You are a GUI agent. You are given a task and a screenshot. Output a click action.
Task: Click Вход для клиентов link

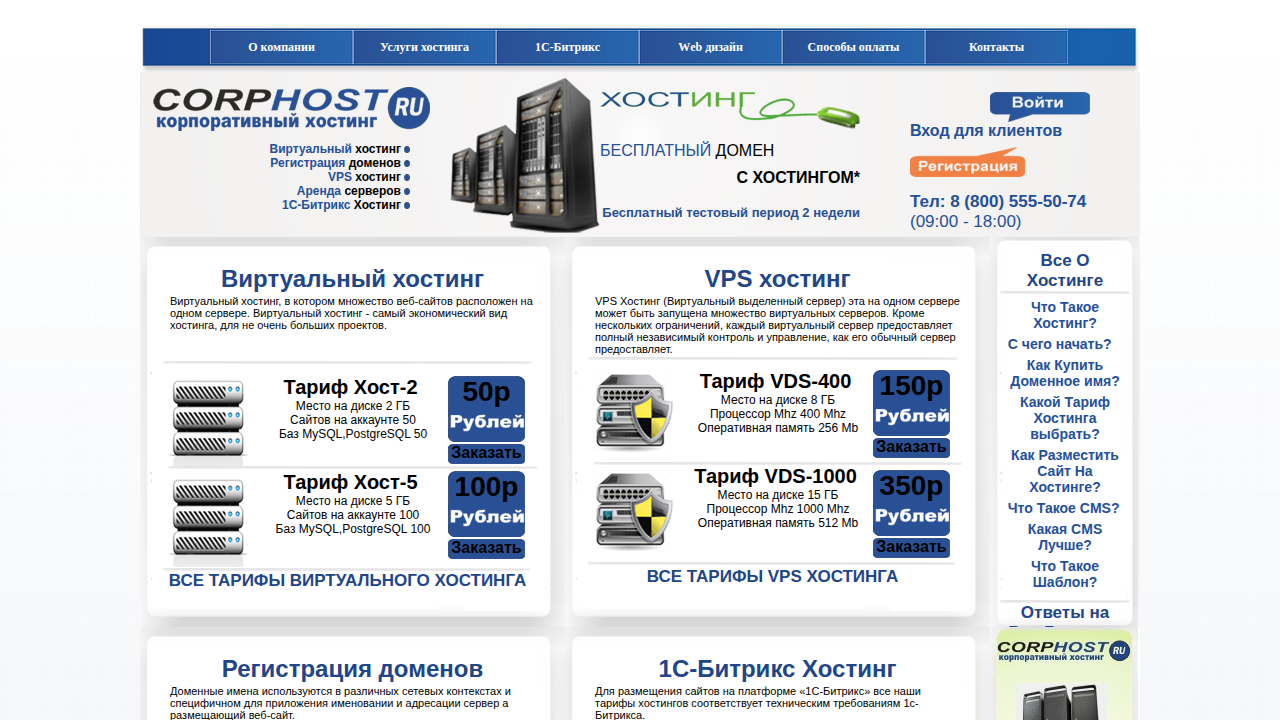click(986, 131)
